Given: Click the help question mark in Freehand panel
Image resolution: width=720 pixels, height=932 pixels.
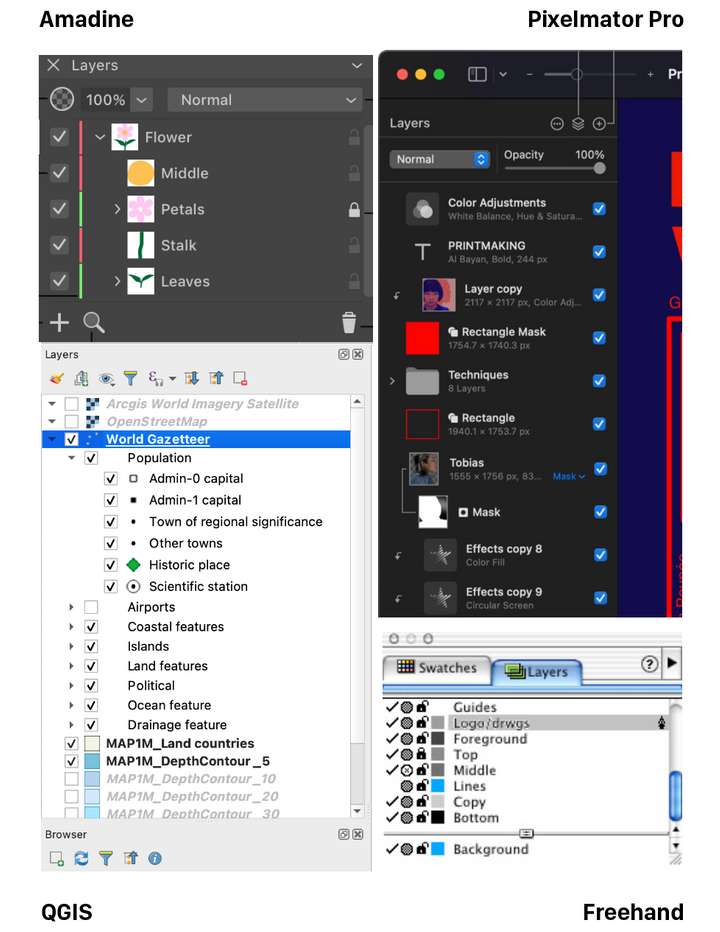Looking at the screenshot, I should (649, 663).
